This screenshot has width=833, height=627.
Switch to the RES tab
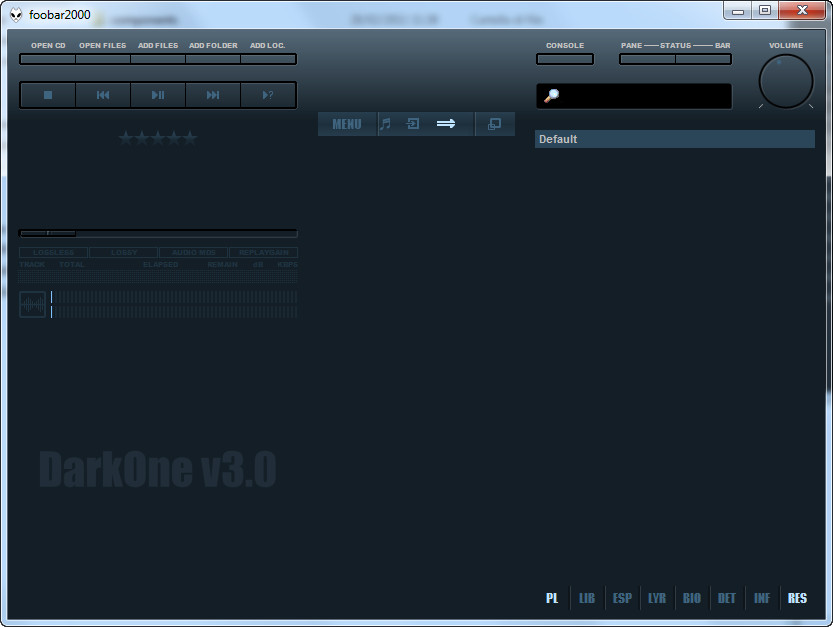tap(797, 598)
